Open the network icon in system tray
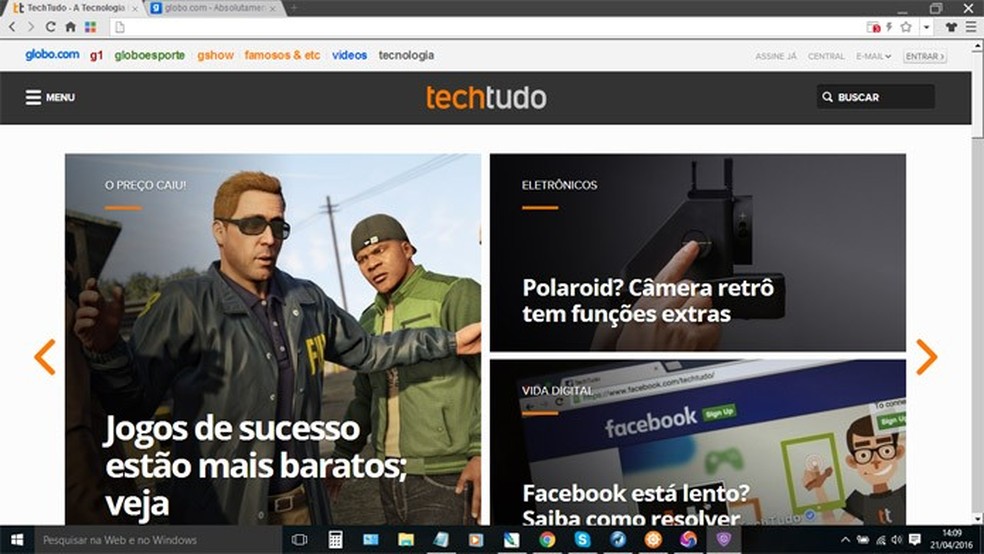984x554 pixels. (880, 540)
